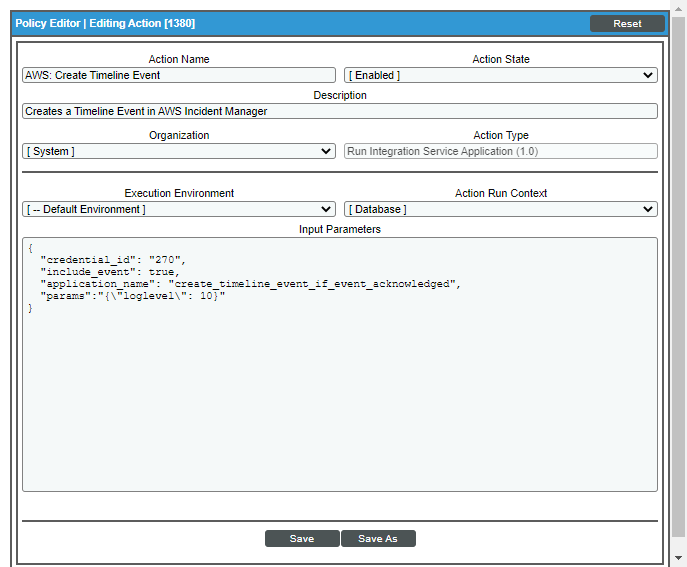Click the "credential_id": "270" line
The image size is (687, 567).
pyautogui.click(x=113, y=260)
